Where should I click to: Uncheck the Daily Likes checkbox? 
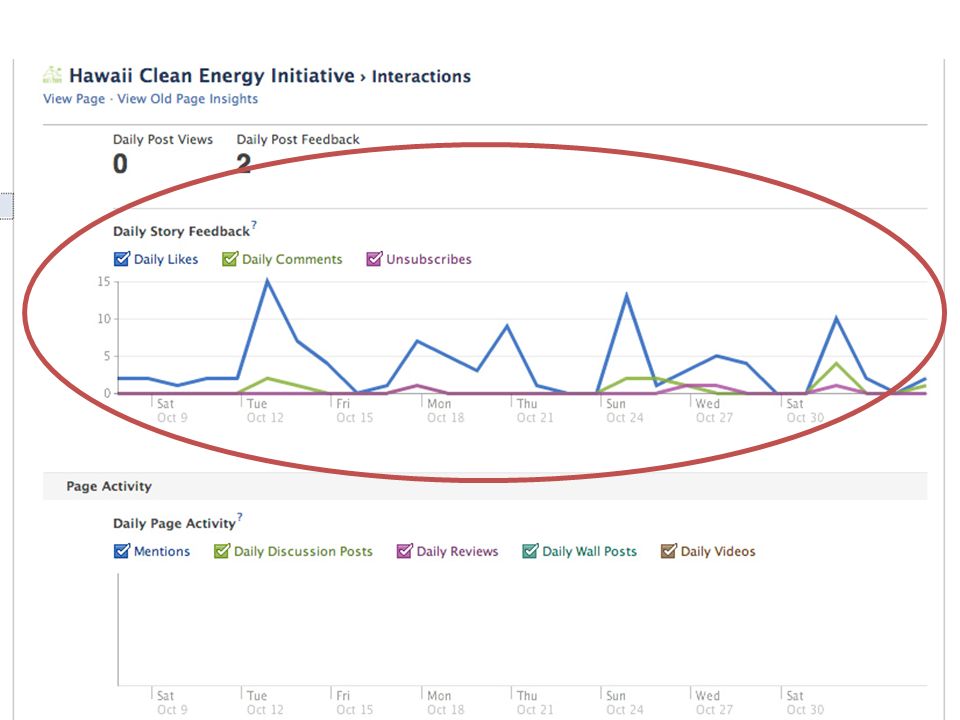[122, 259]
